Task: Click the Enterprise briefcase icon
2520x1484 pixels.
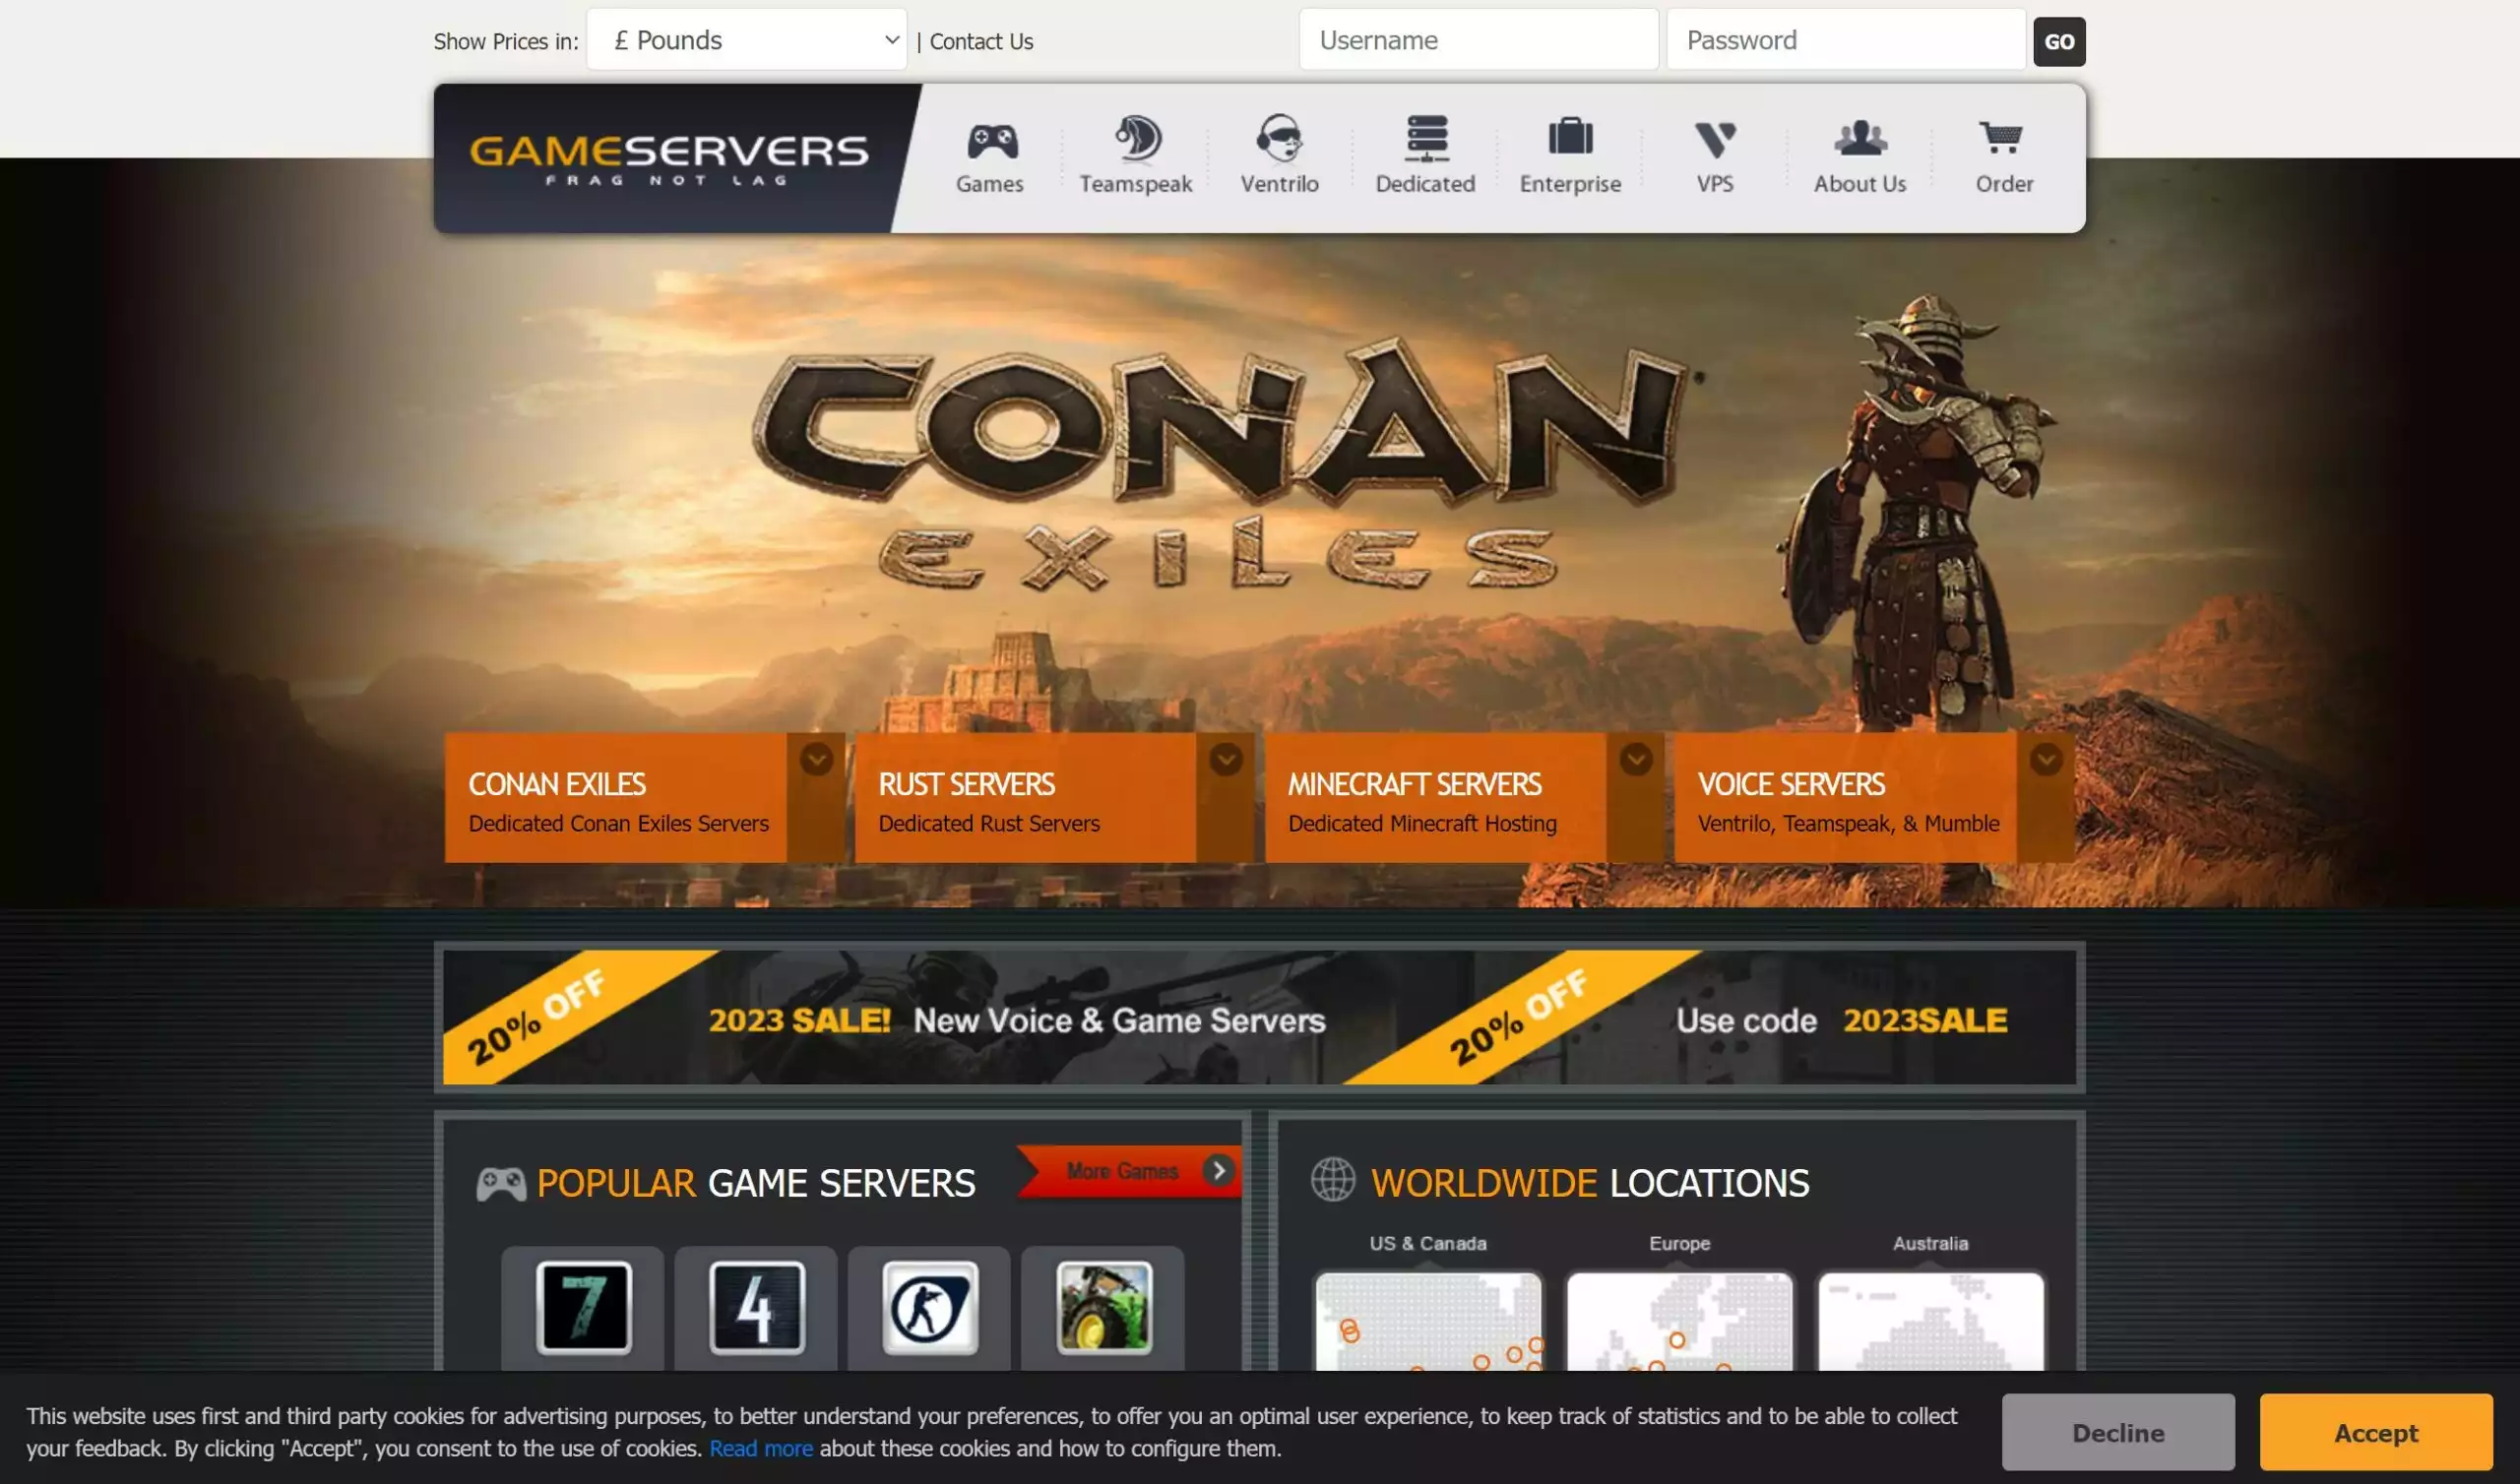Action: (1570, 137)
